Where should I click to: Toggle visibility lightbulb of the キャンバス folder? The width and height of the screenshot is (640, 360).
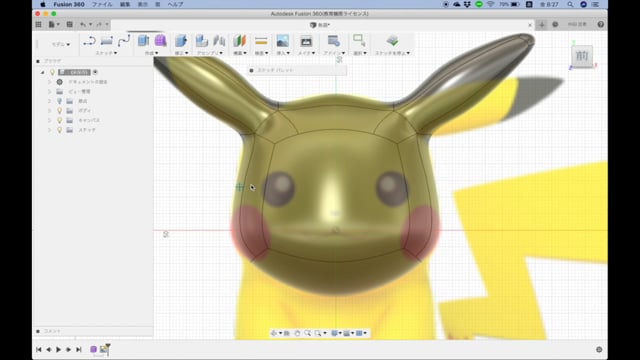tap(60, 120)
